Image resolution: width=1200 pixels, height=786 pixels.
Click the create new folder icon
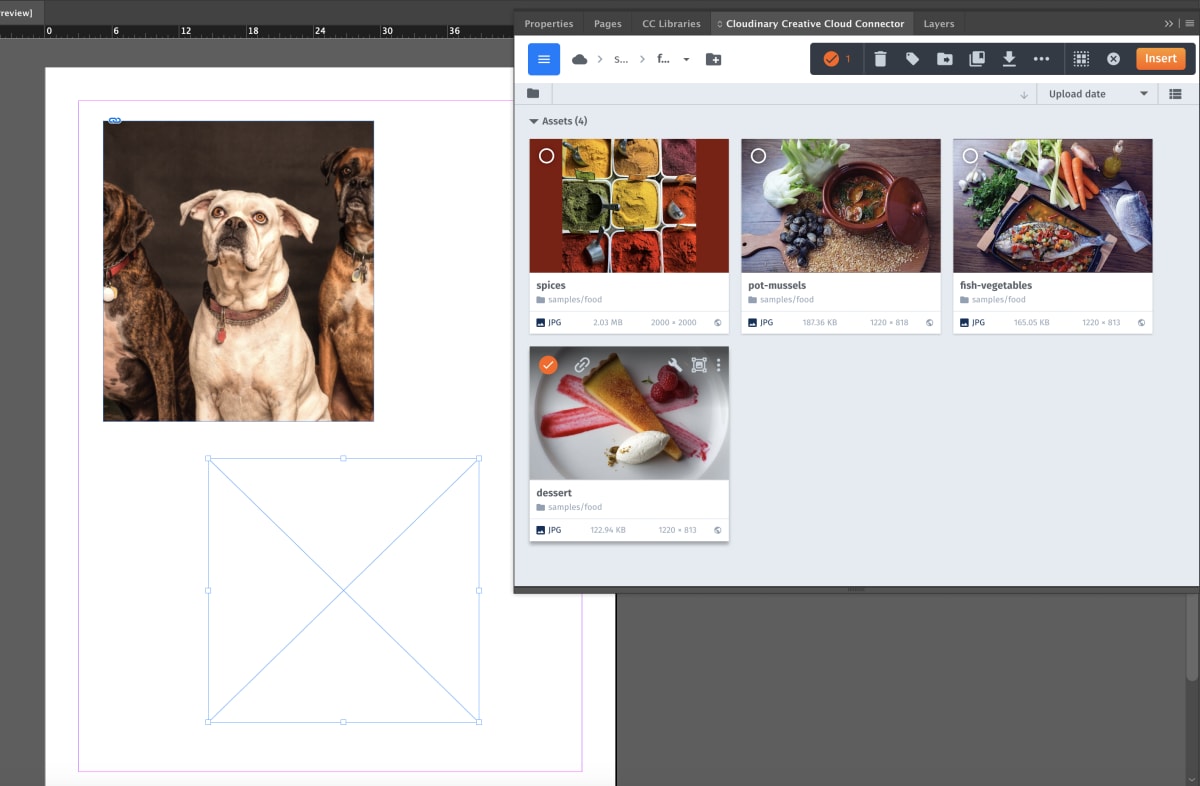(x=714, y=59)
